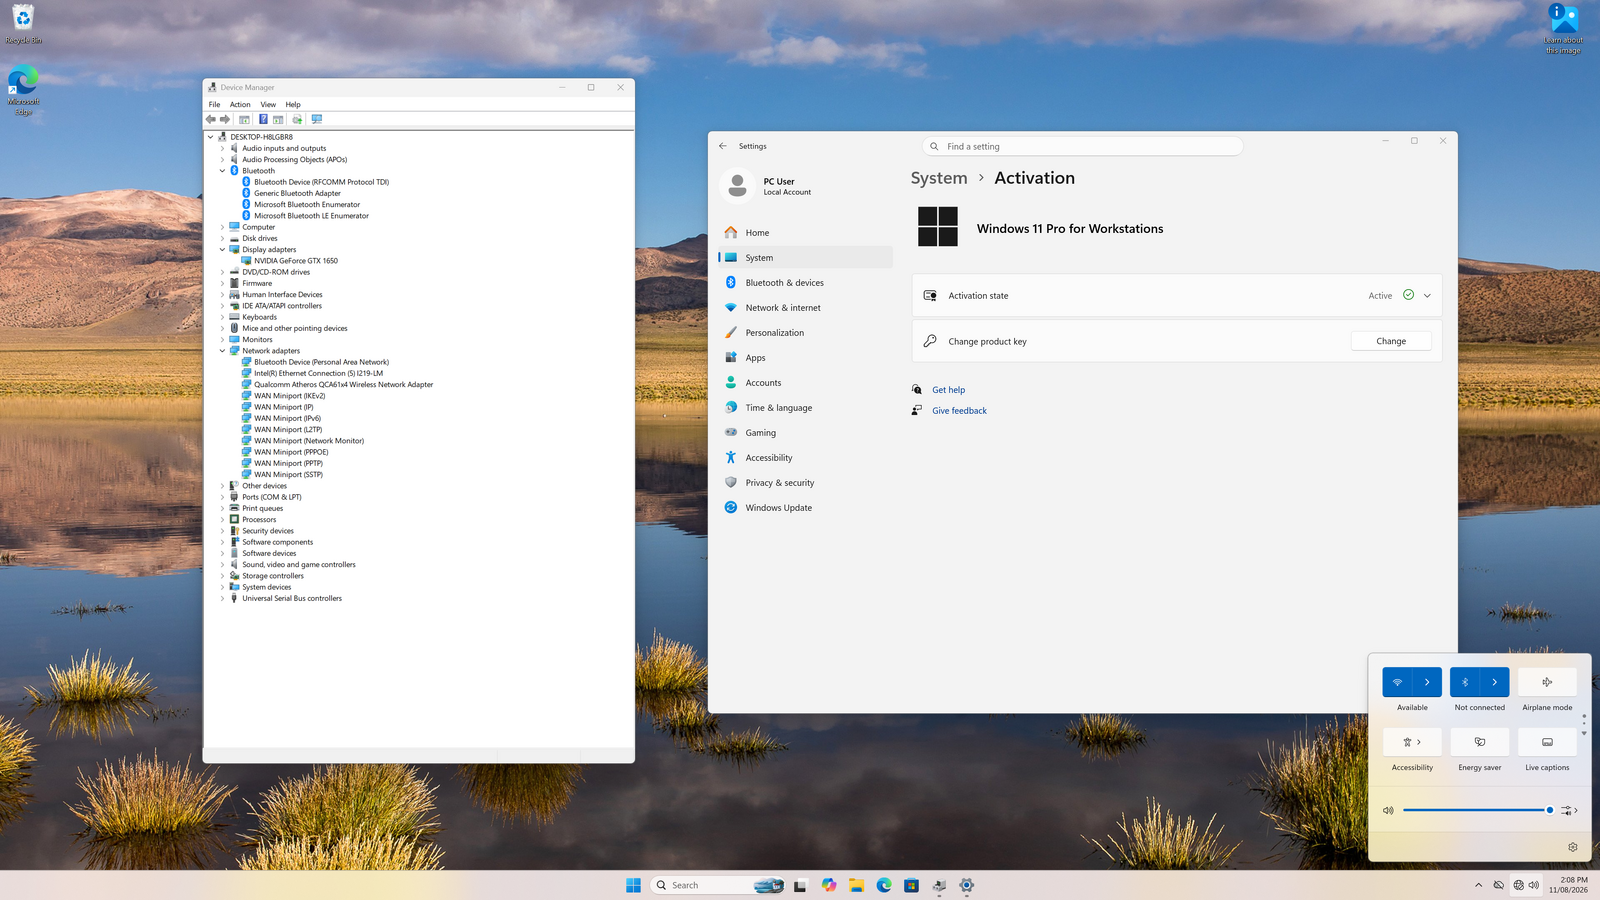Expand the Audio inputs and outputs node

[x=223, y=148]
